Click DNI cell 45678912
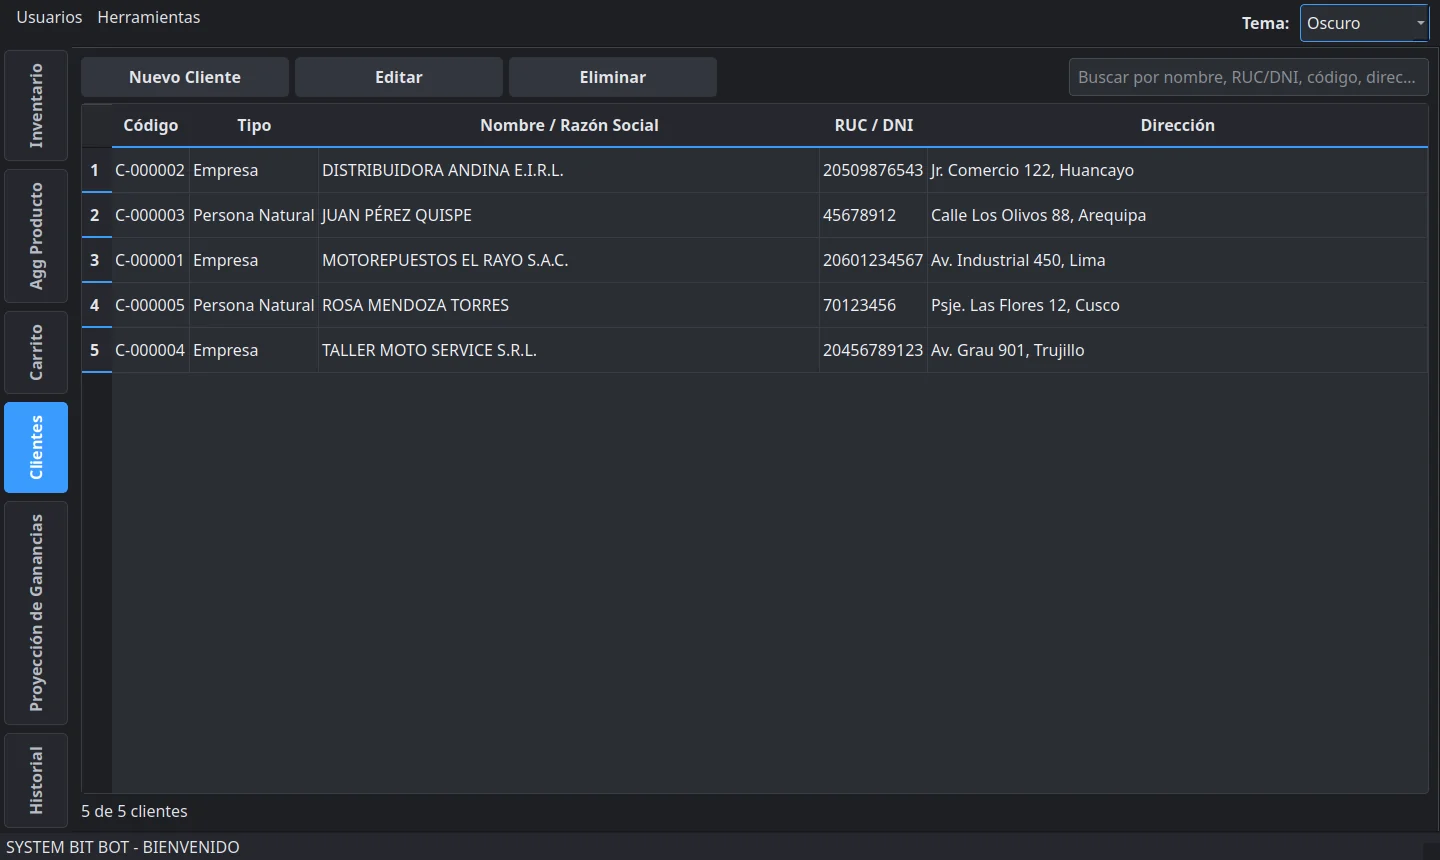Viewport: 1440px width, 860px height. pyautogui.click(x=874, y=215)
